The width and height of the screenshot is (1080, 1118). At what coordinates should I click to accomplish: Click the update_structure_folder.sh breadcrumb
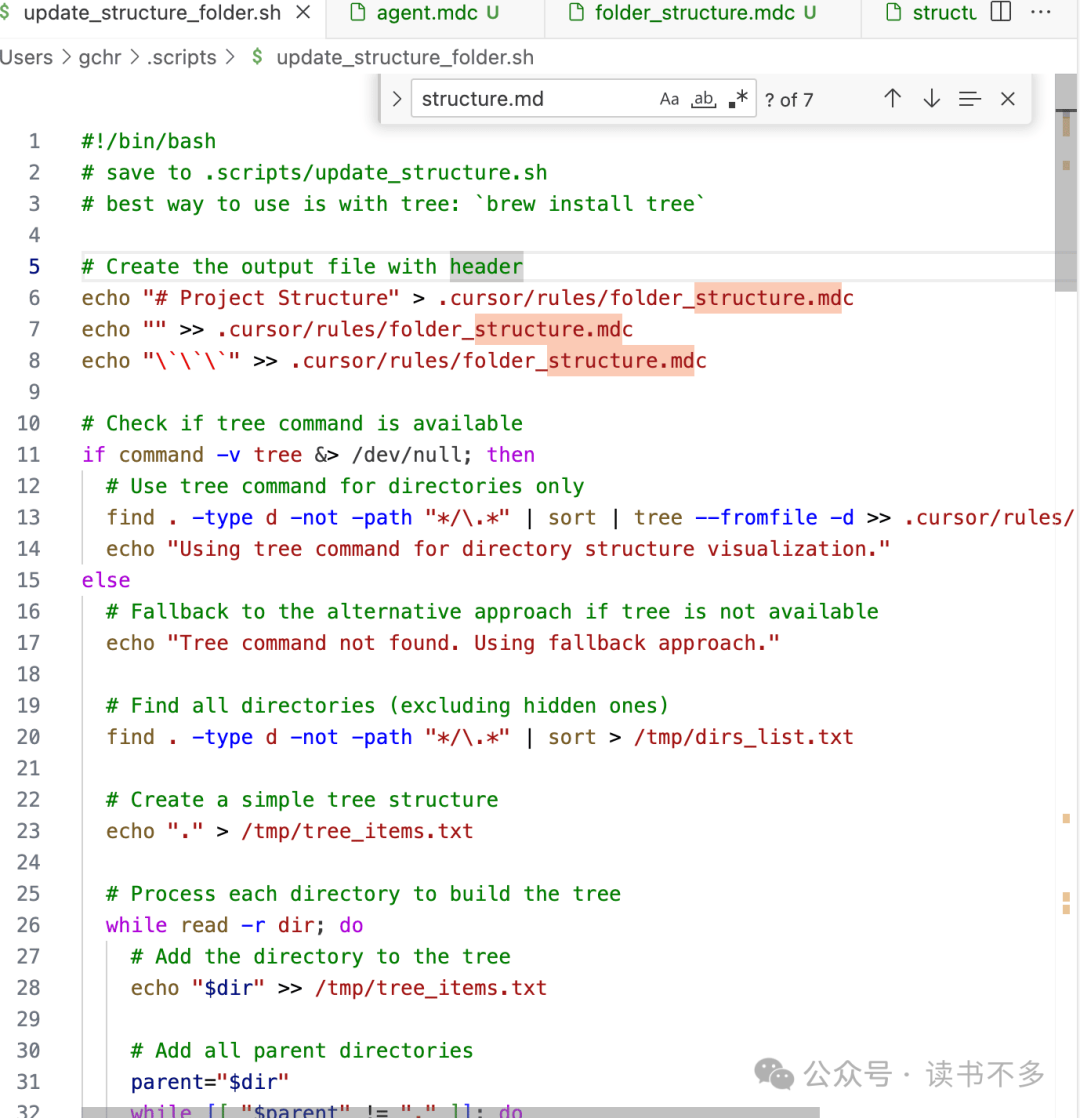pos(404,57)
